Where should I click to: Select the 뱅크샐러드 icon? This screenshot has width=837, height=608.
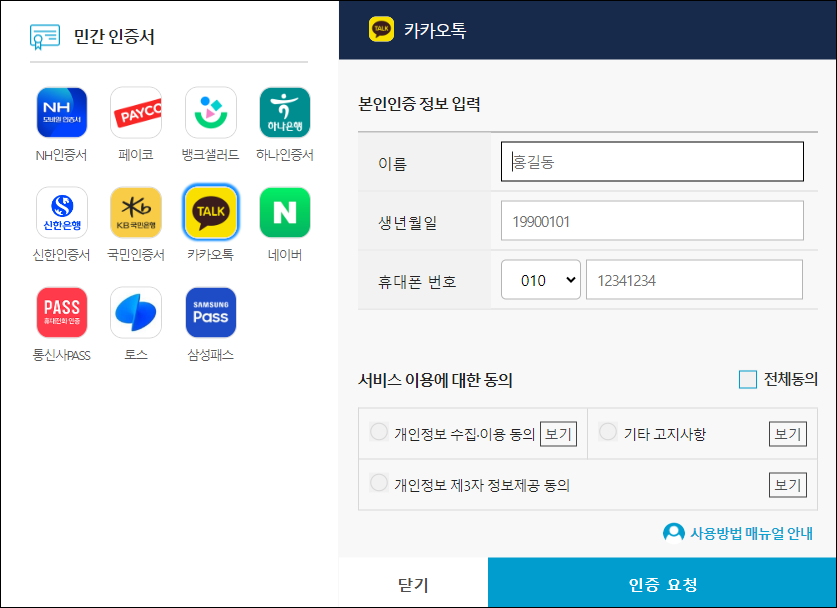point(211,113)
